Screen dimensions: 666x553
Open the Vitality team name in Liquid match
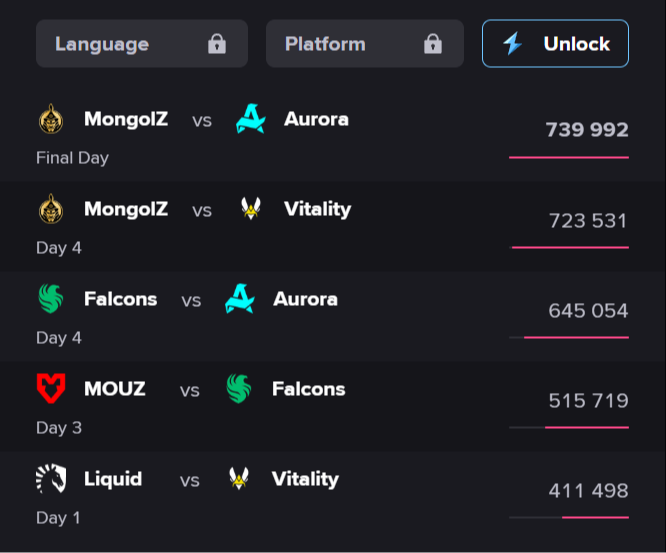305,479
